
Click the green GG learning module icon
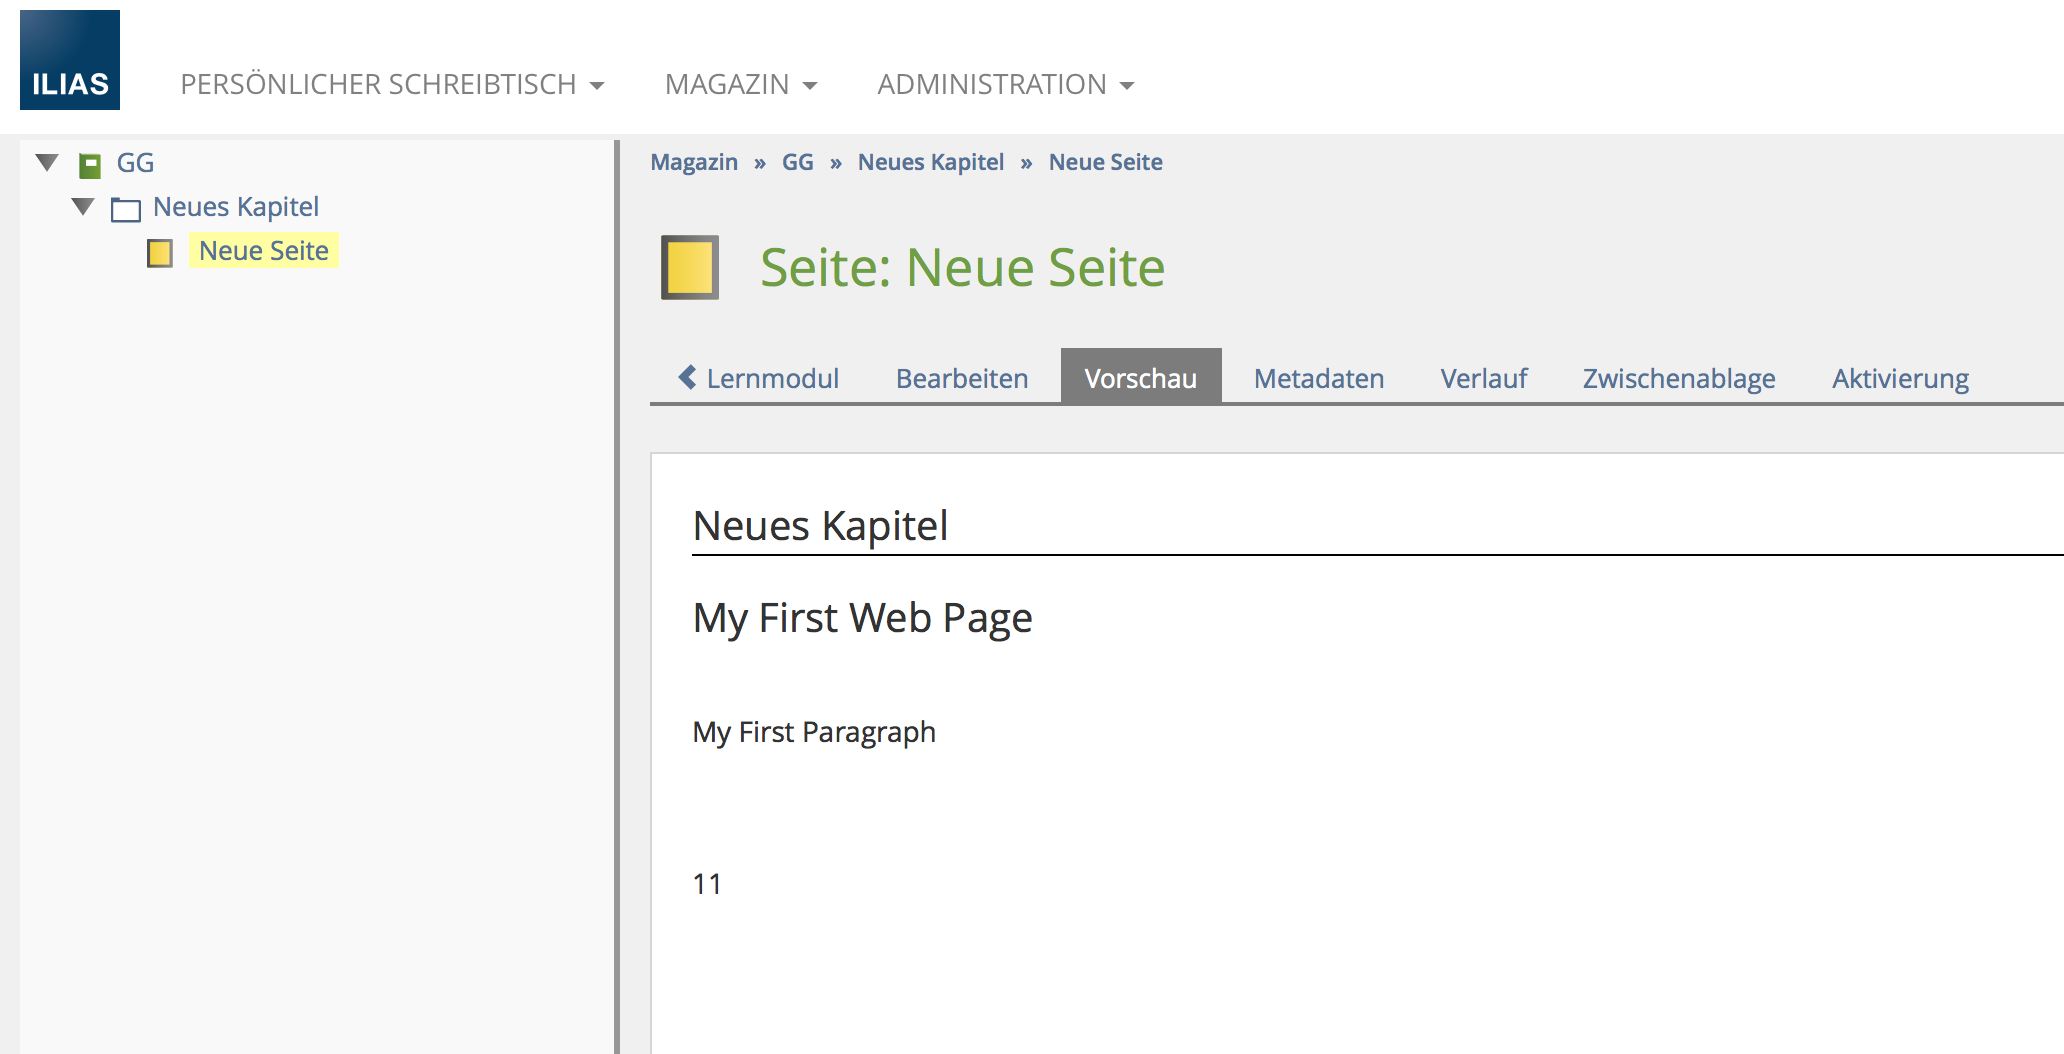tap(90, 165)
